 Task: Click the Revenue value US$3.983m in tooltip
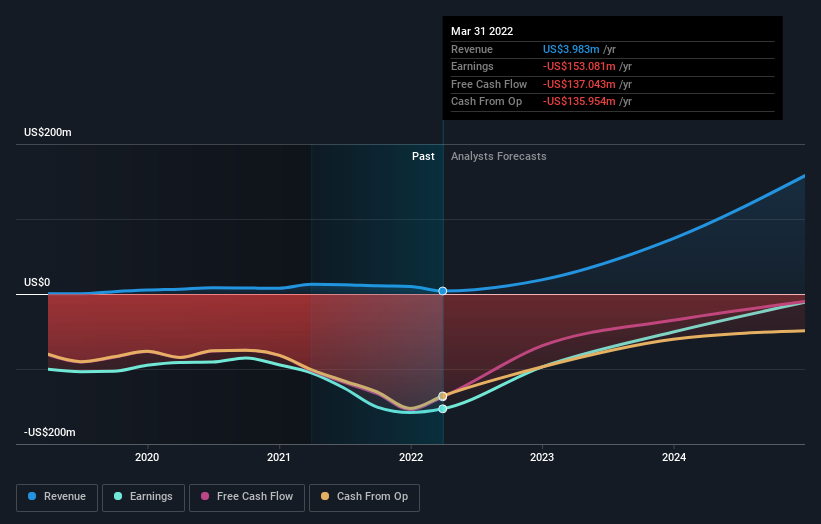point(571,49)
